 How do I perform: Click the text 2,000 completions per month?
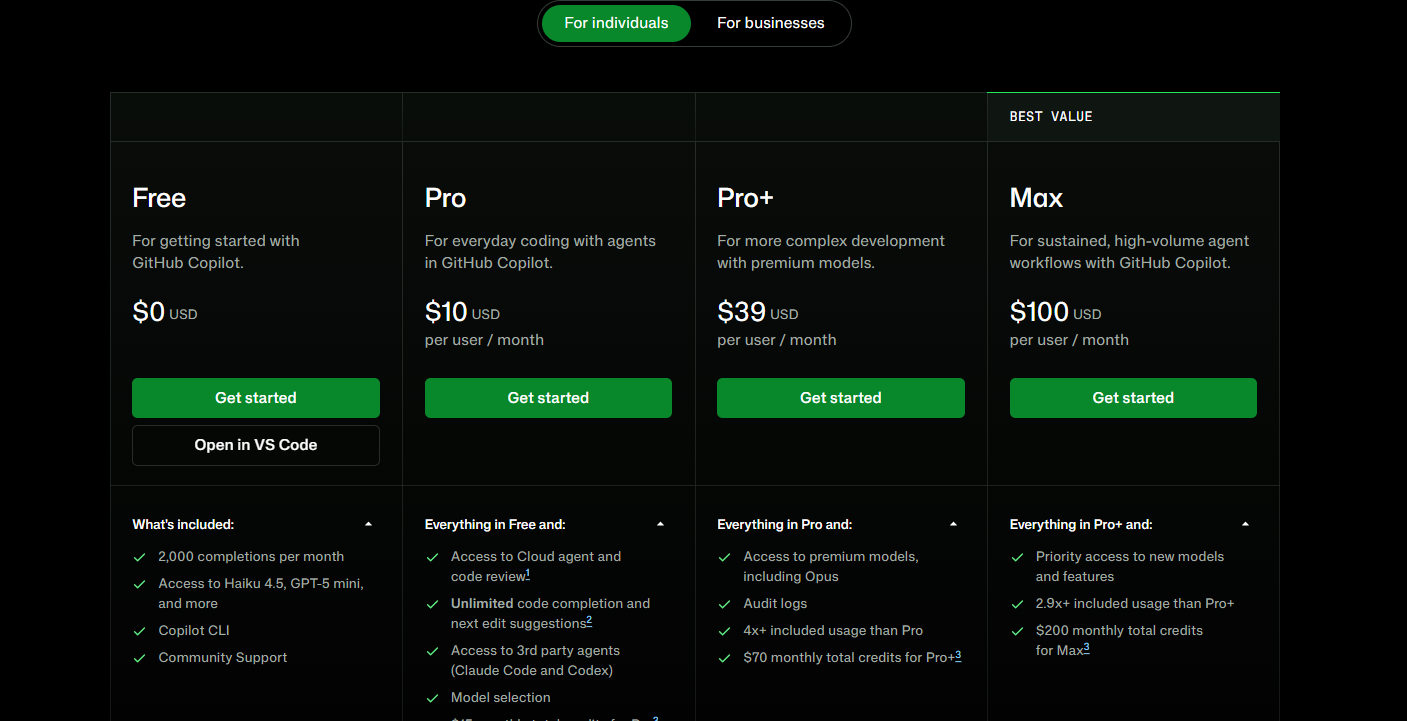pyautogui.click(x=251, y=557)
